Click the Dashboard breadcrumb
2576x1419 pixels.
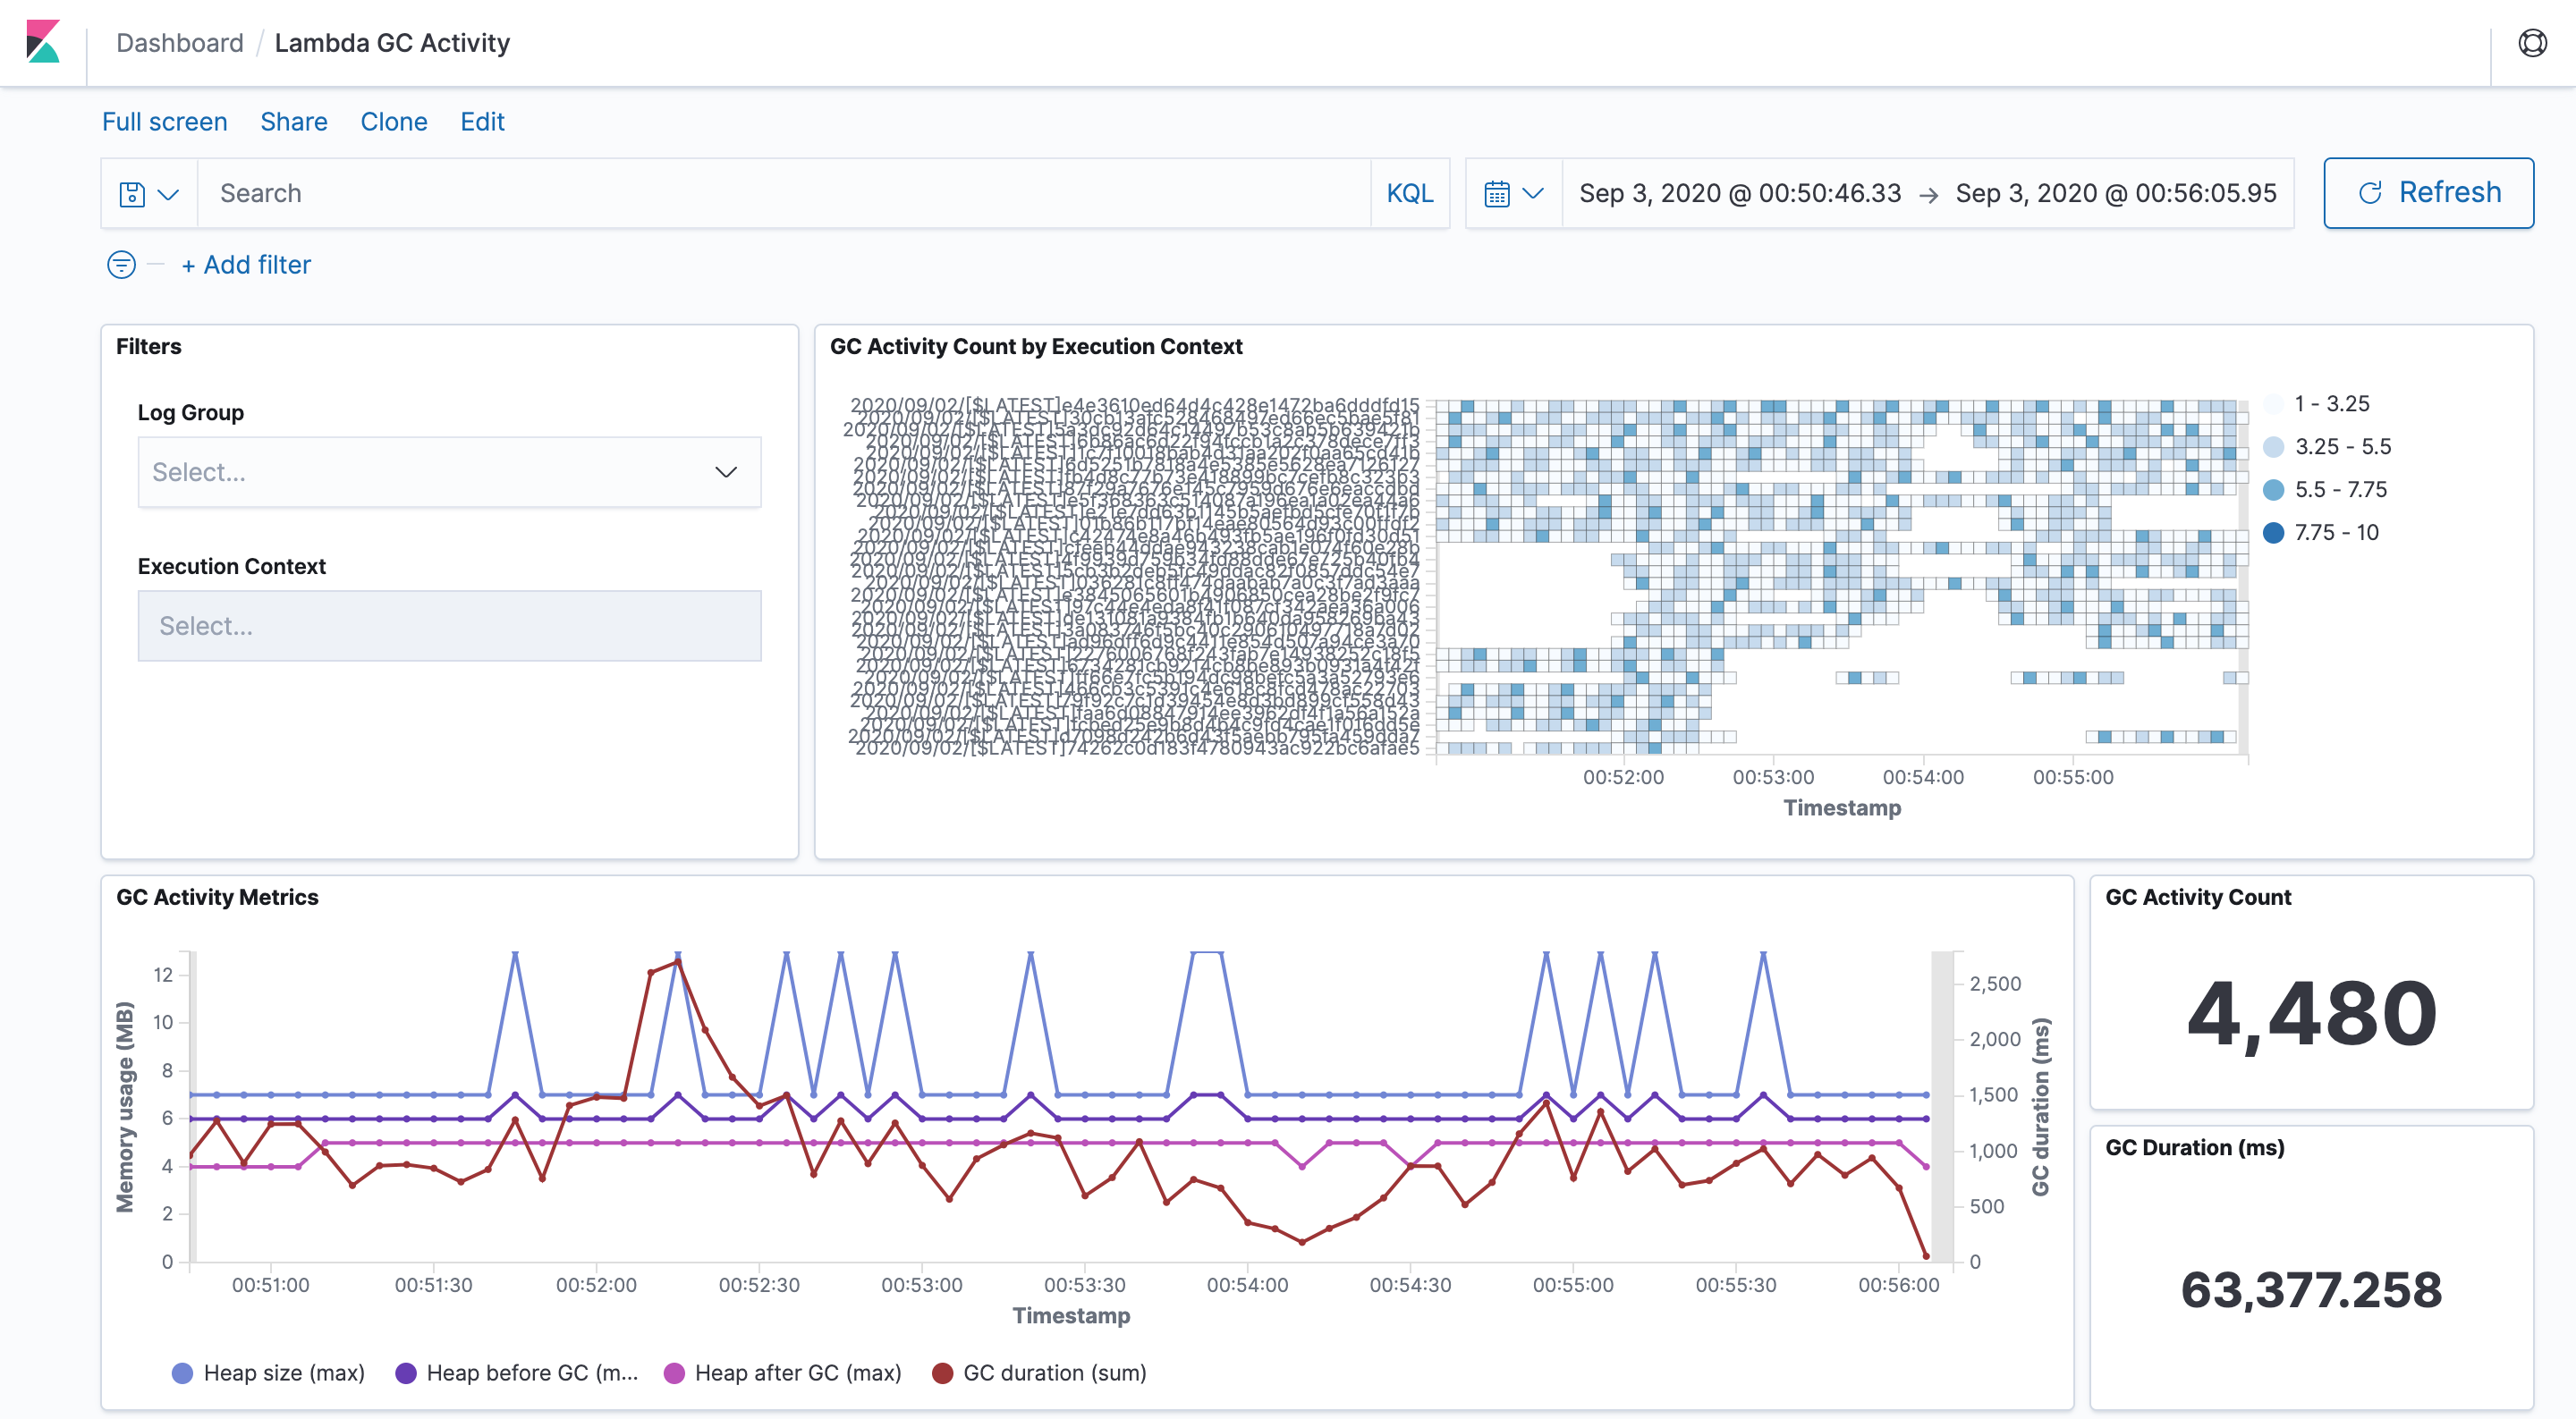(x=179, y=43)
